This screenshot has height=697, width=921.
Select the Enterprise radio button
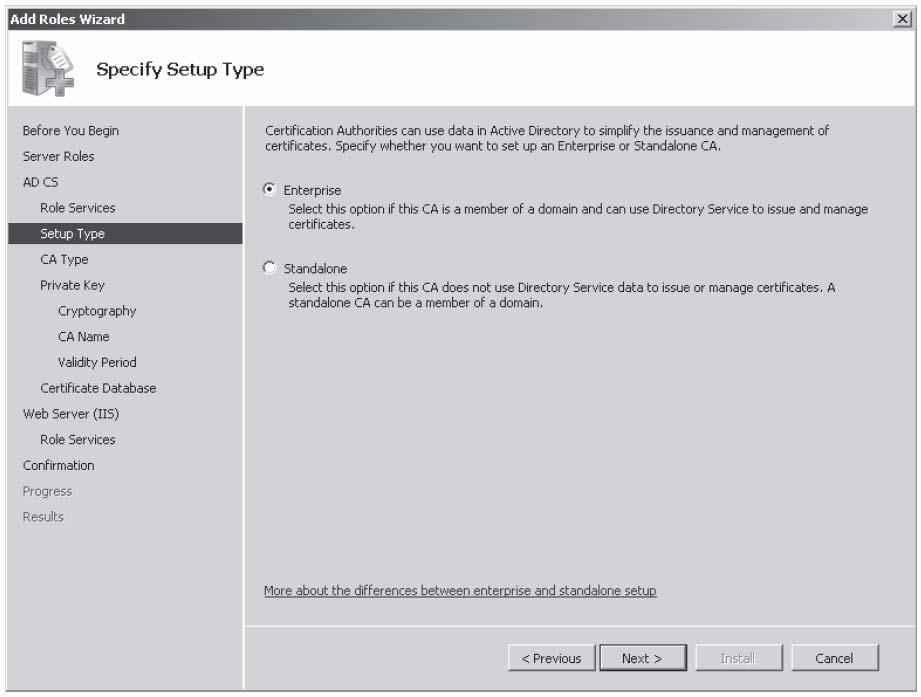pos(269,189)
